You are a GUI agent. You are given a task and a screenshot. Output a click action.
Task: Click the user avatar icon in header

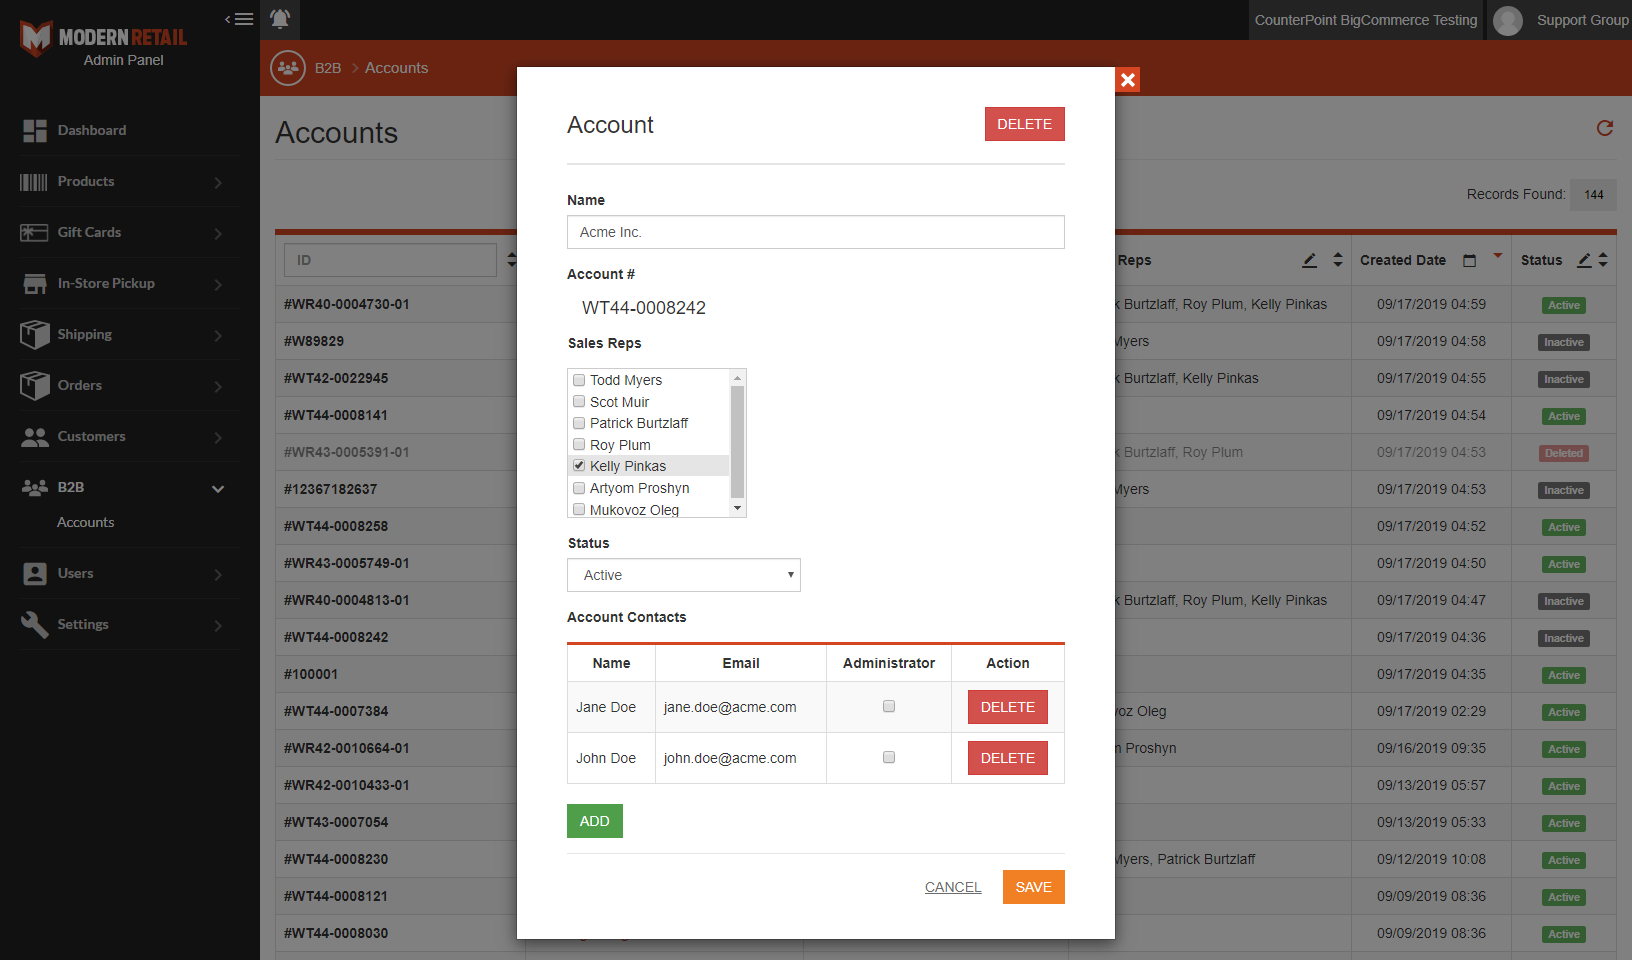tap(1508, 20)
